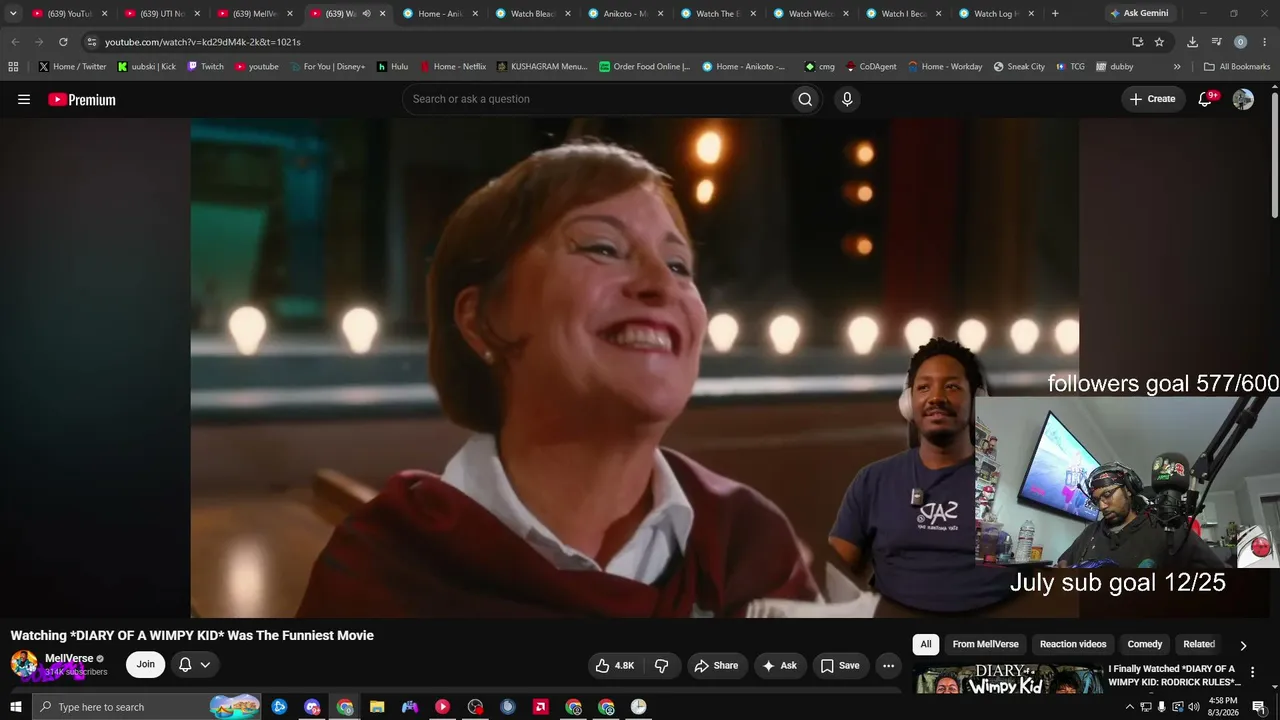Click the YouTube search magnifier button
This screenshot has height=720, width=1280.
(805, 99)
